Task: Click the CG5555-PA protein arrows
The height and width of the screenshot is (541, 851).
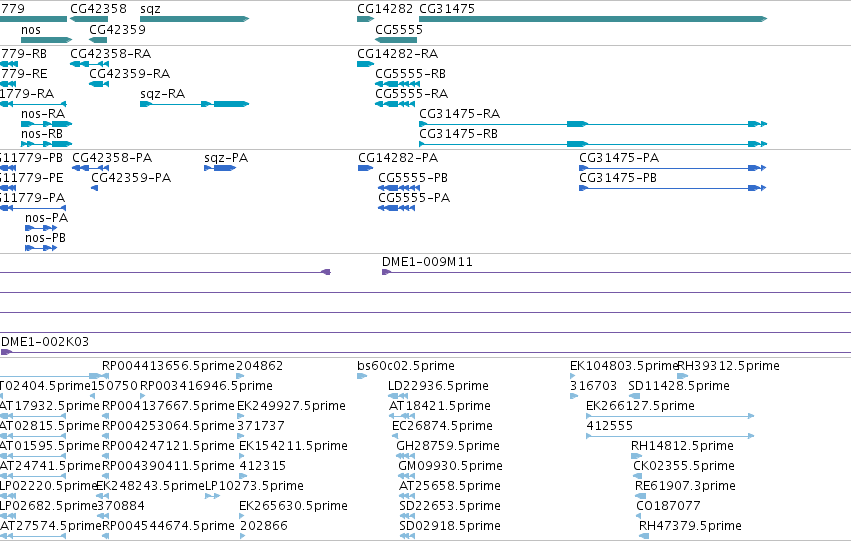Action: (397, 208)
